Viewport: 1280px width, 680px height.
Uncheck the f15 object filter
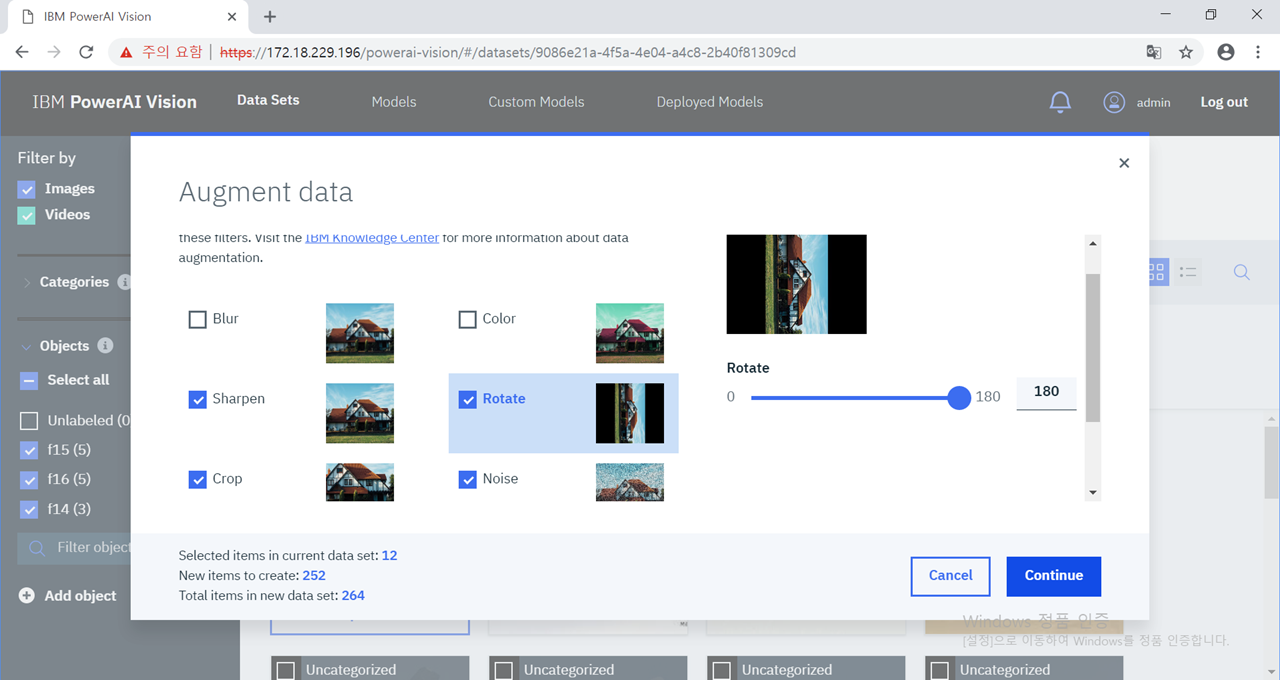coord(29,449)
